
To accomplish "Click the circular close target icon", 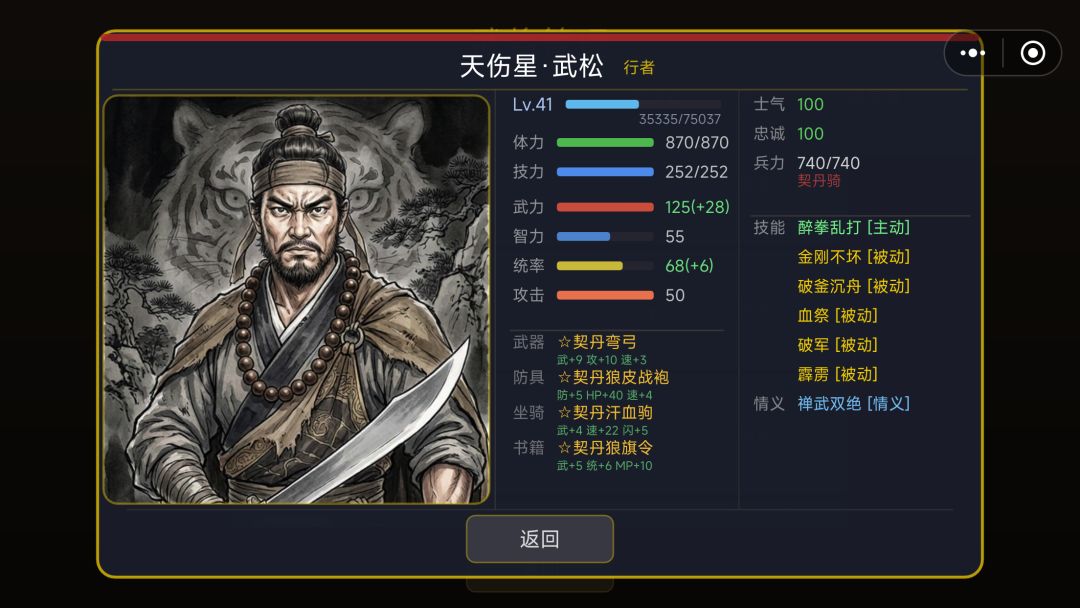I will 1032,53.
